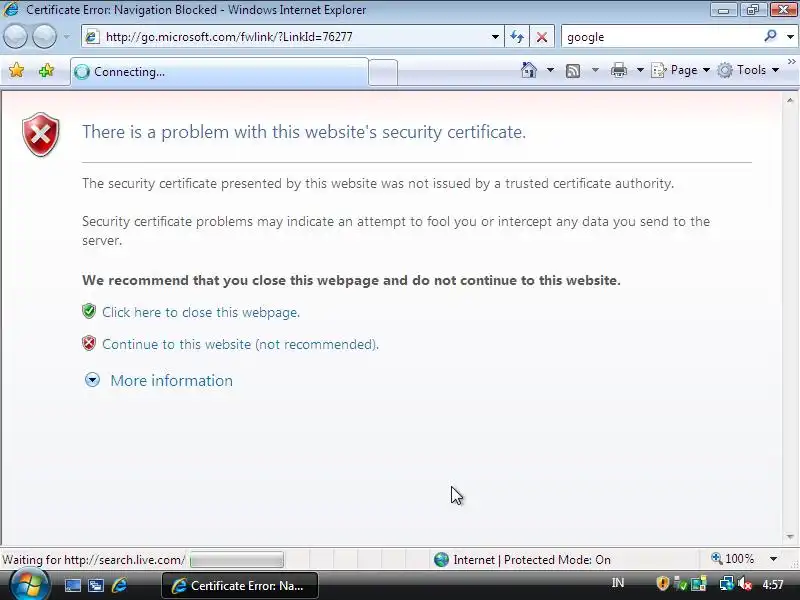
Task: Click Switch between windows quick launch icon
Action: point(96,586)
